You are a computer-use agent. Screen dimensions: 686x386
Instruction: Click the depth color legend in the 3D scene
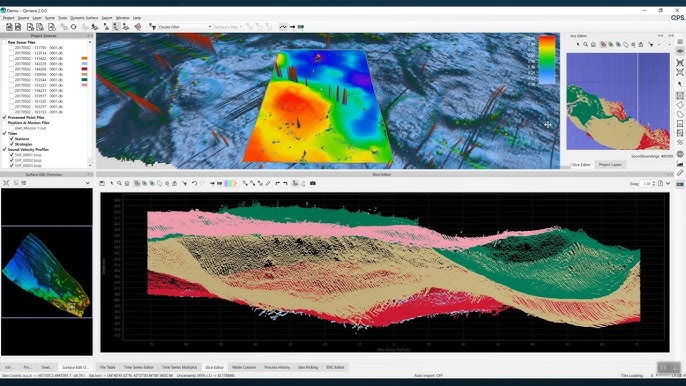(x=547, y=60)
